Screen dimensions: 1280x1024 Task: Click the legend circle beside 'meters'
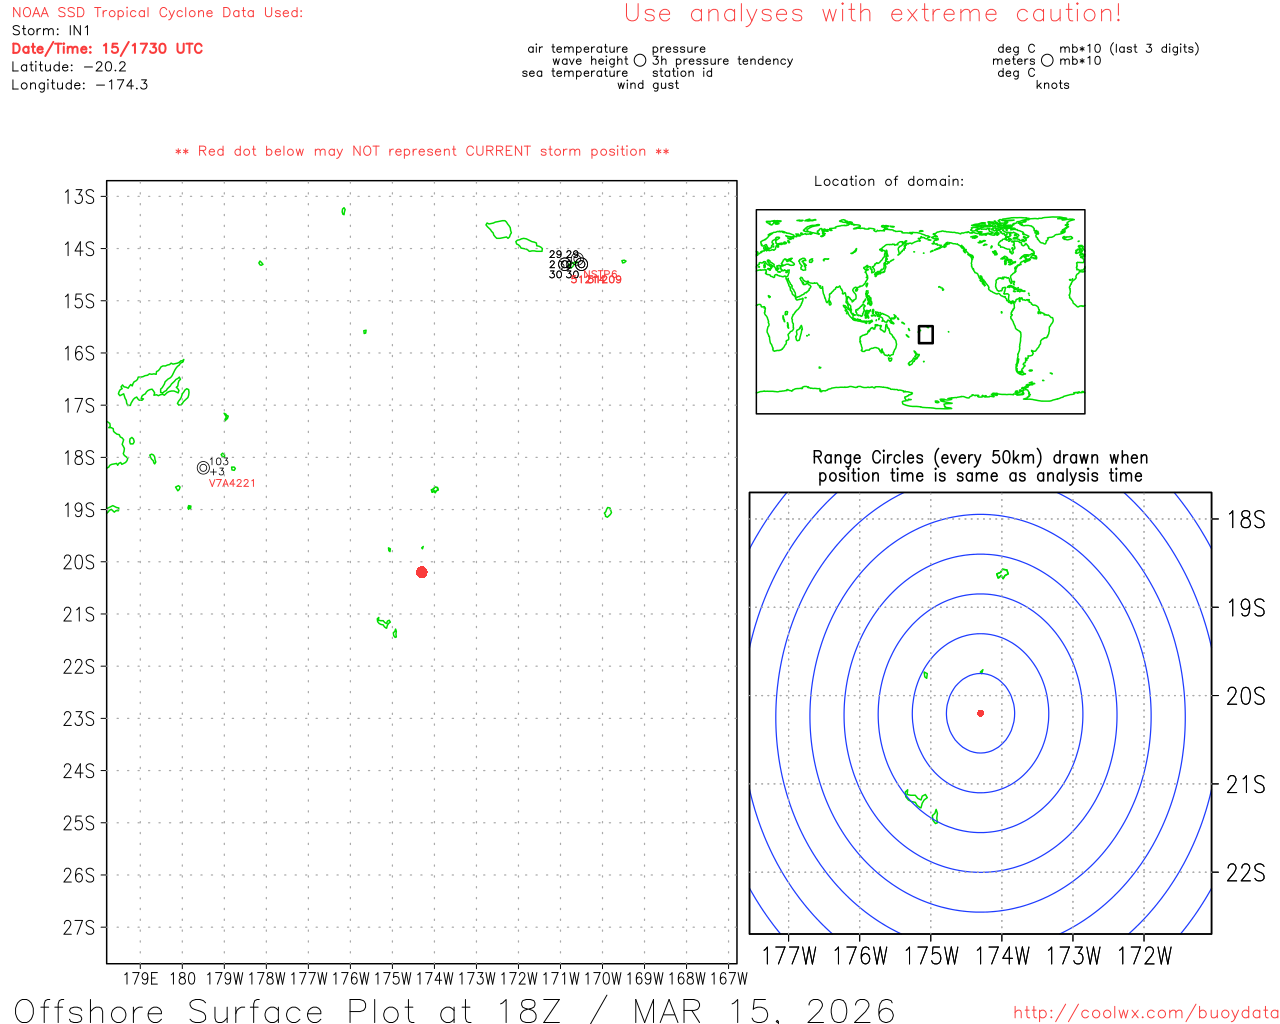(x=1047, y=61)
